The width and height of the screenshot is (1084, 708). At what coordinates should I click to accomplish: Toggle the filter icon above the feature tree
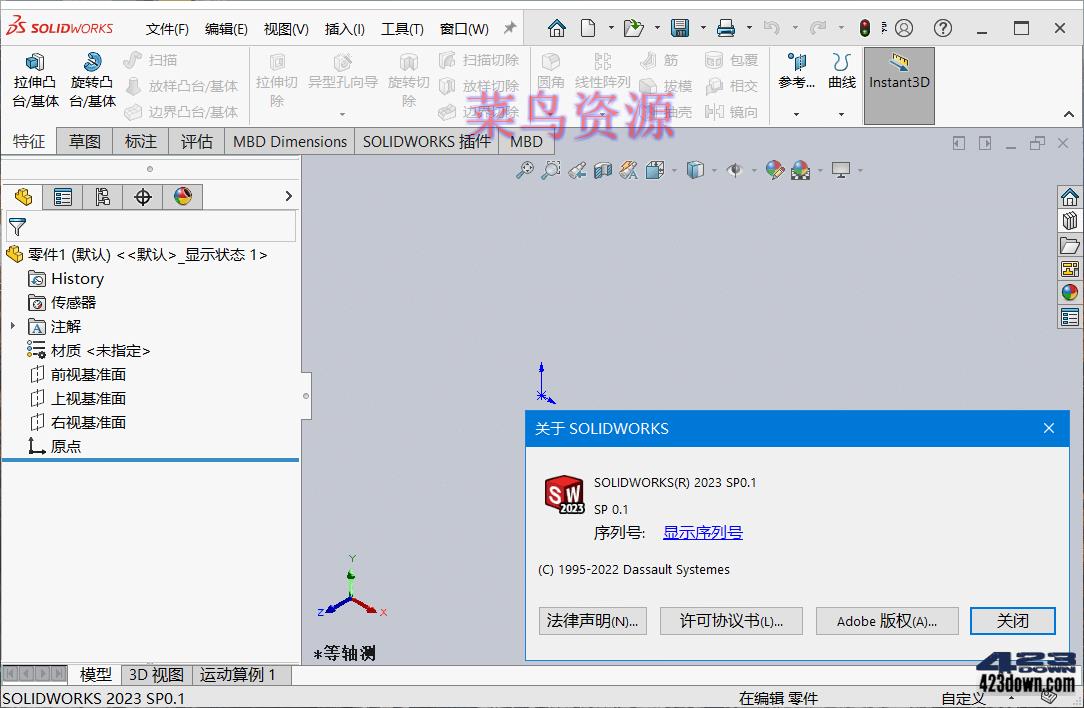click(18, 226)
